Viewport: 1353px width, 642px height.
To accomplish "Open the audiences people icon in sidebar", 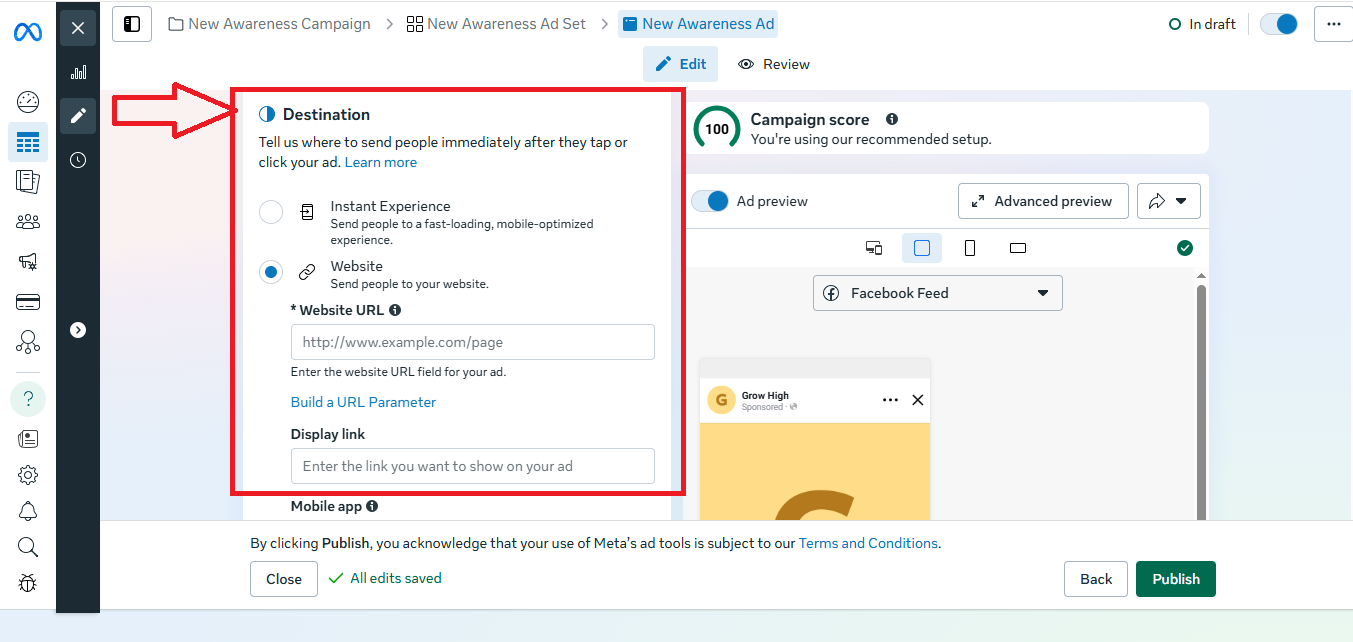I will pos(28,222).
